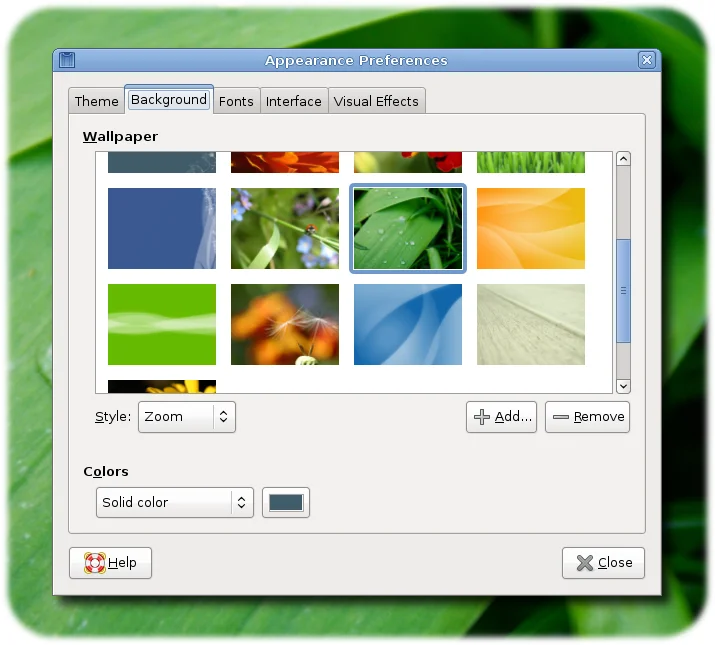715x645 pixels.
Task: Remove the selected wallpaper
Action: coord(587,416)
